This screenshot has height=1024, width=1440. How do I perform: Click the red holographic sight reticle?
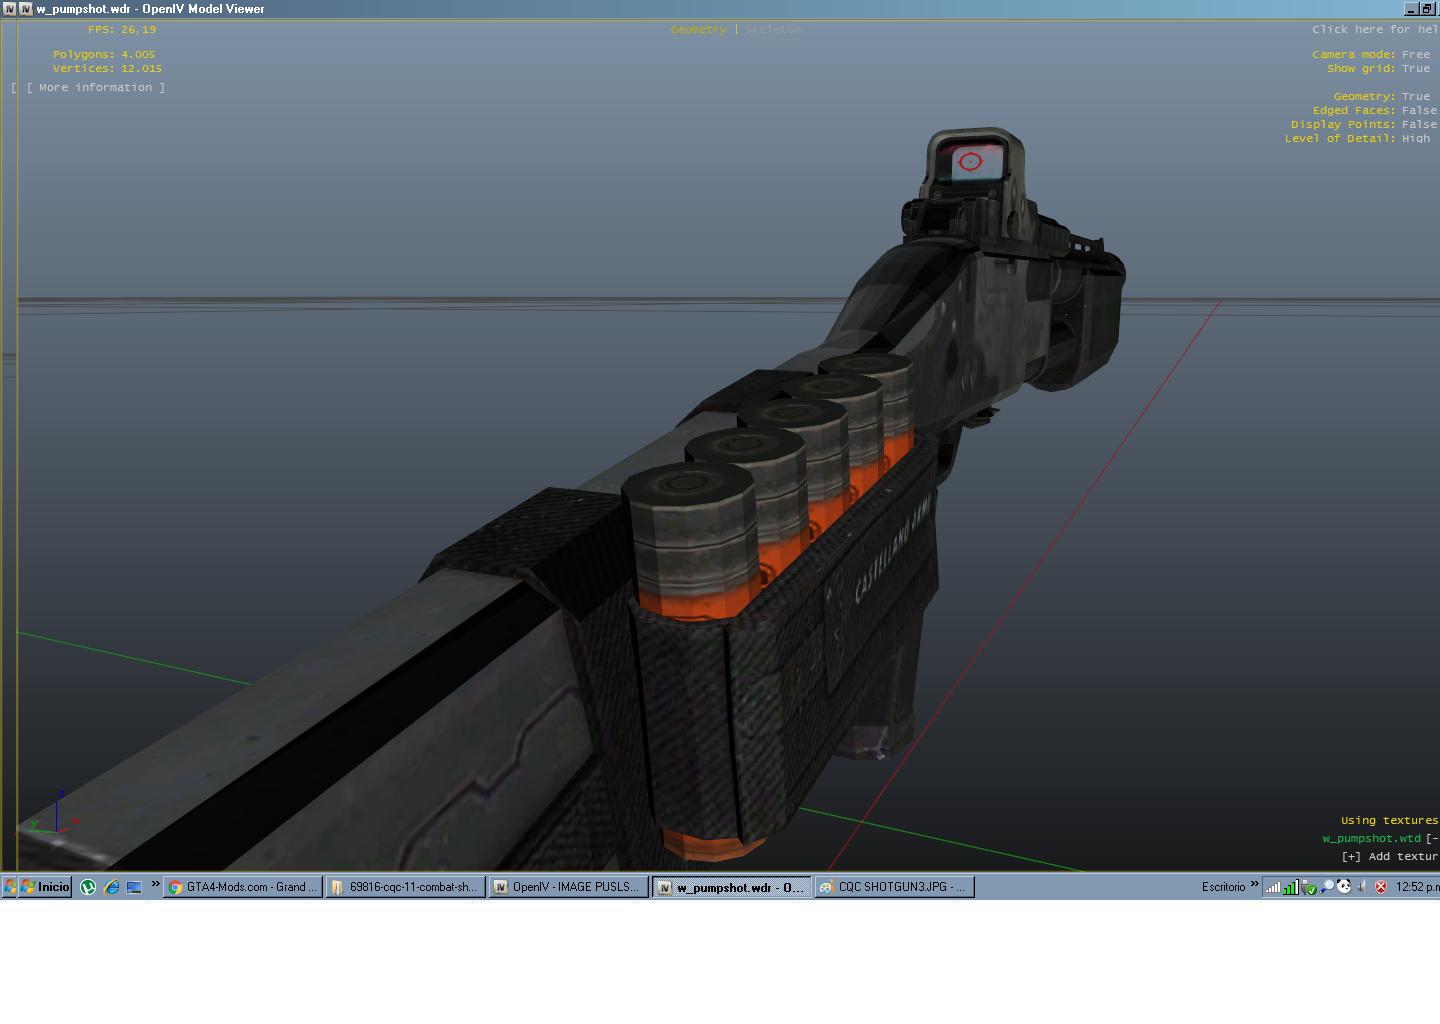[x=970, y=161]
